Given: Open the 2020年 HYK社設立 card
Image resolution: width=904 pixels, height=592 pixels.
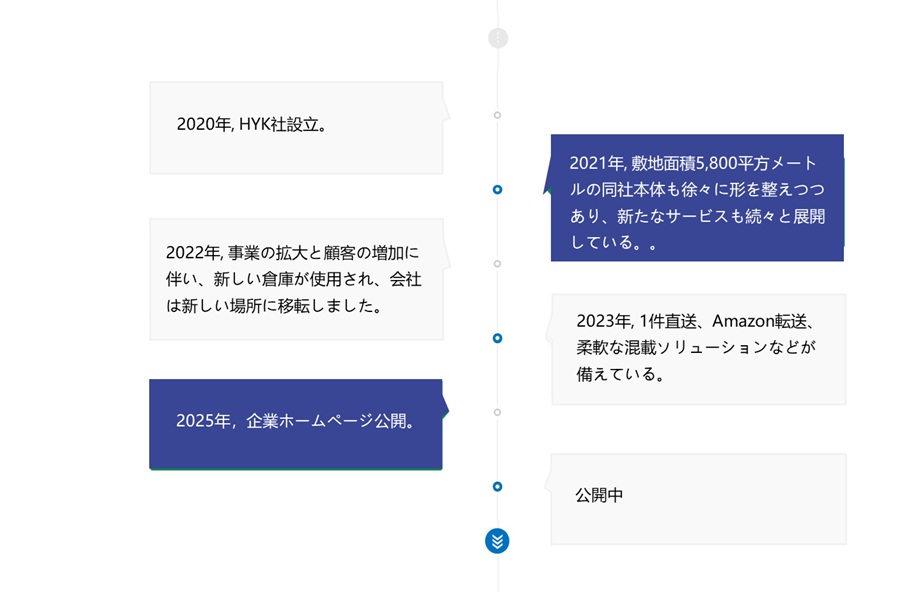Looking at the screenshot, I should coord(296,128).
